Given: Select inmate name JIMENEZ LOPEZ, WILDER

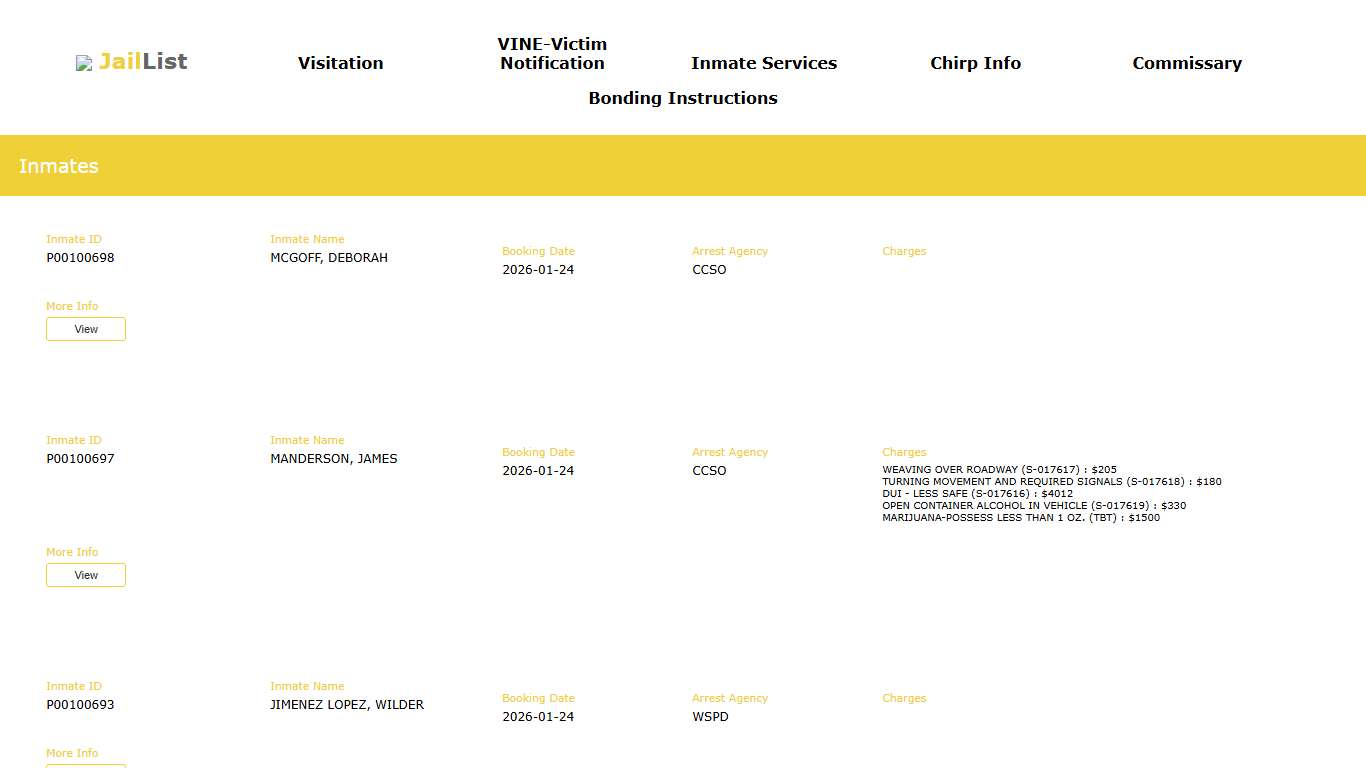Looking at the screenshot, I should 347,705.
